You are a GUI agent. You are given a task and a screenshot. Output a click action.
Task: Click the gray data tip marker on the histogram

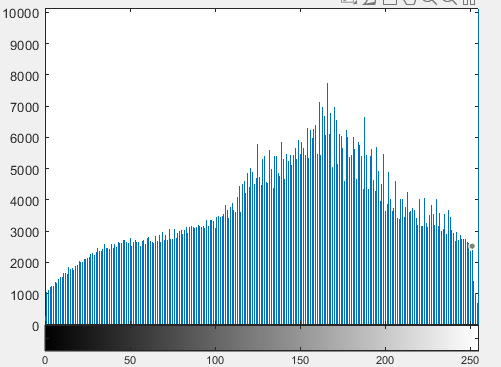coord(472,246)
